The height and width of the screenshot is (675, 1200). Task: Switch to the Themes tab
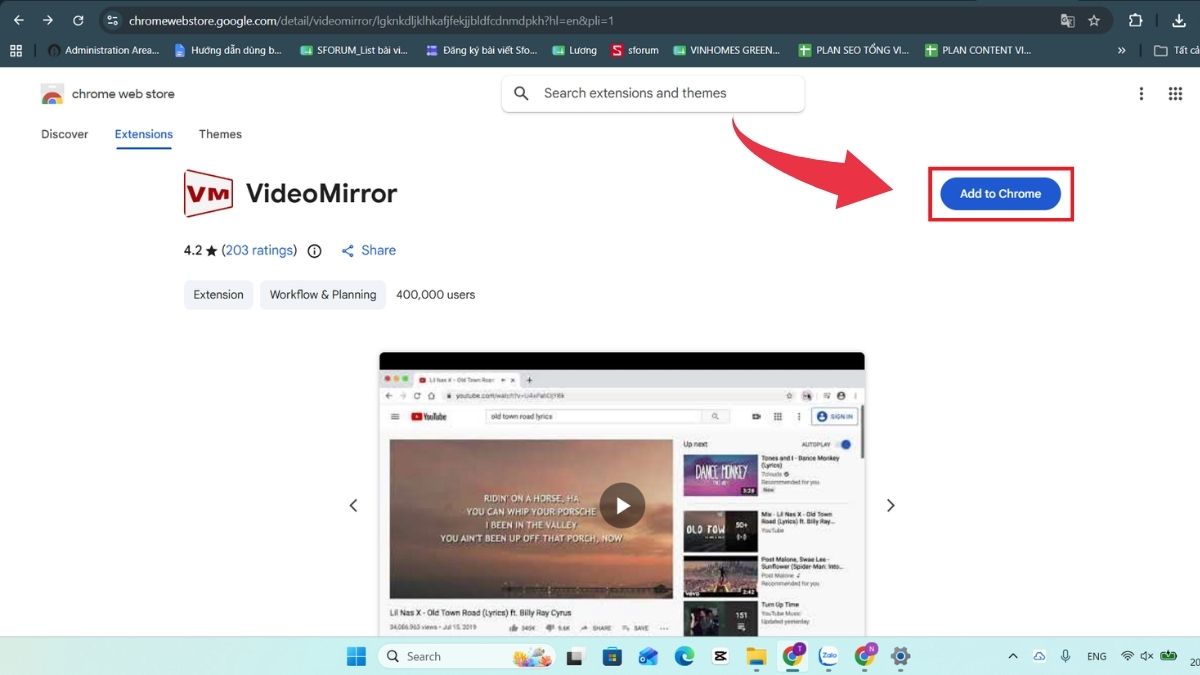tap(220, 134)
